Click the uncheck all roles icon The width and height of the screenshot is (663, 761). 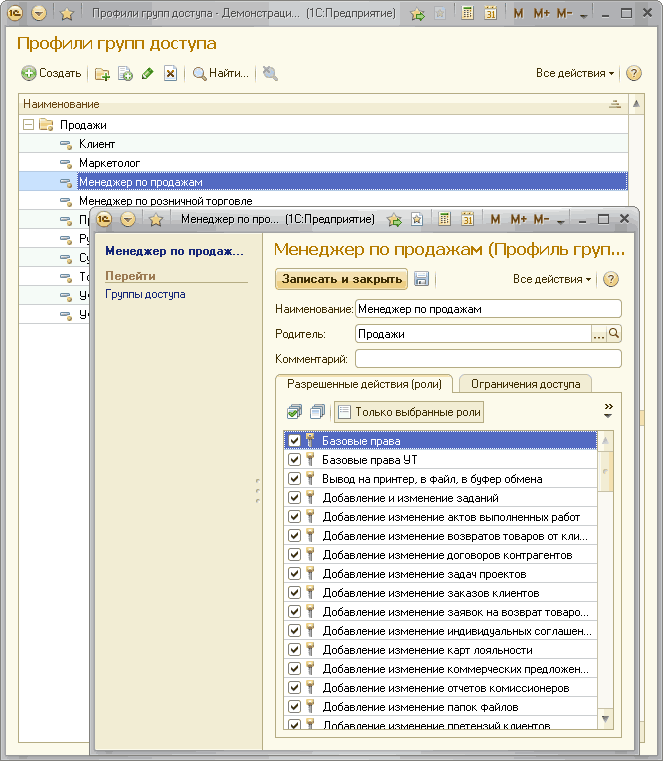(x=316, y=411)
